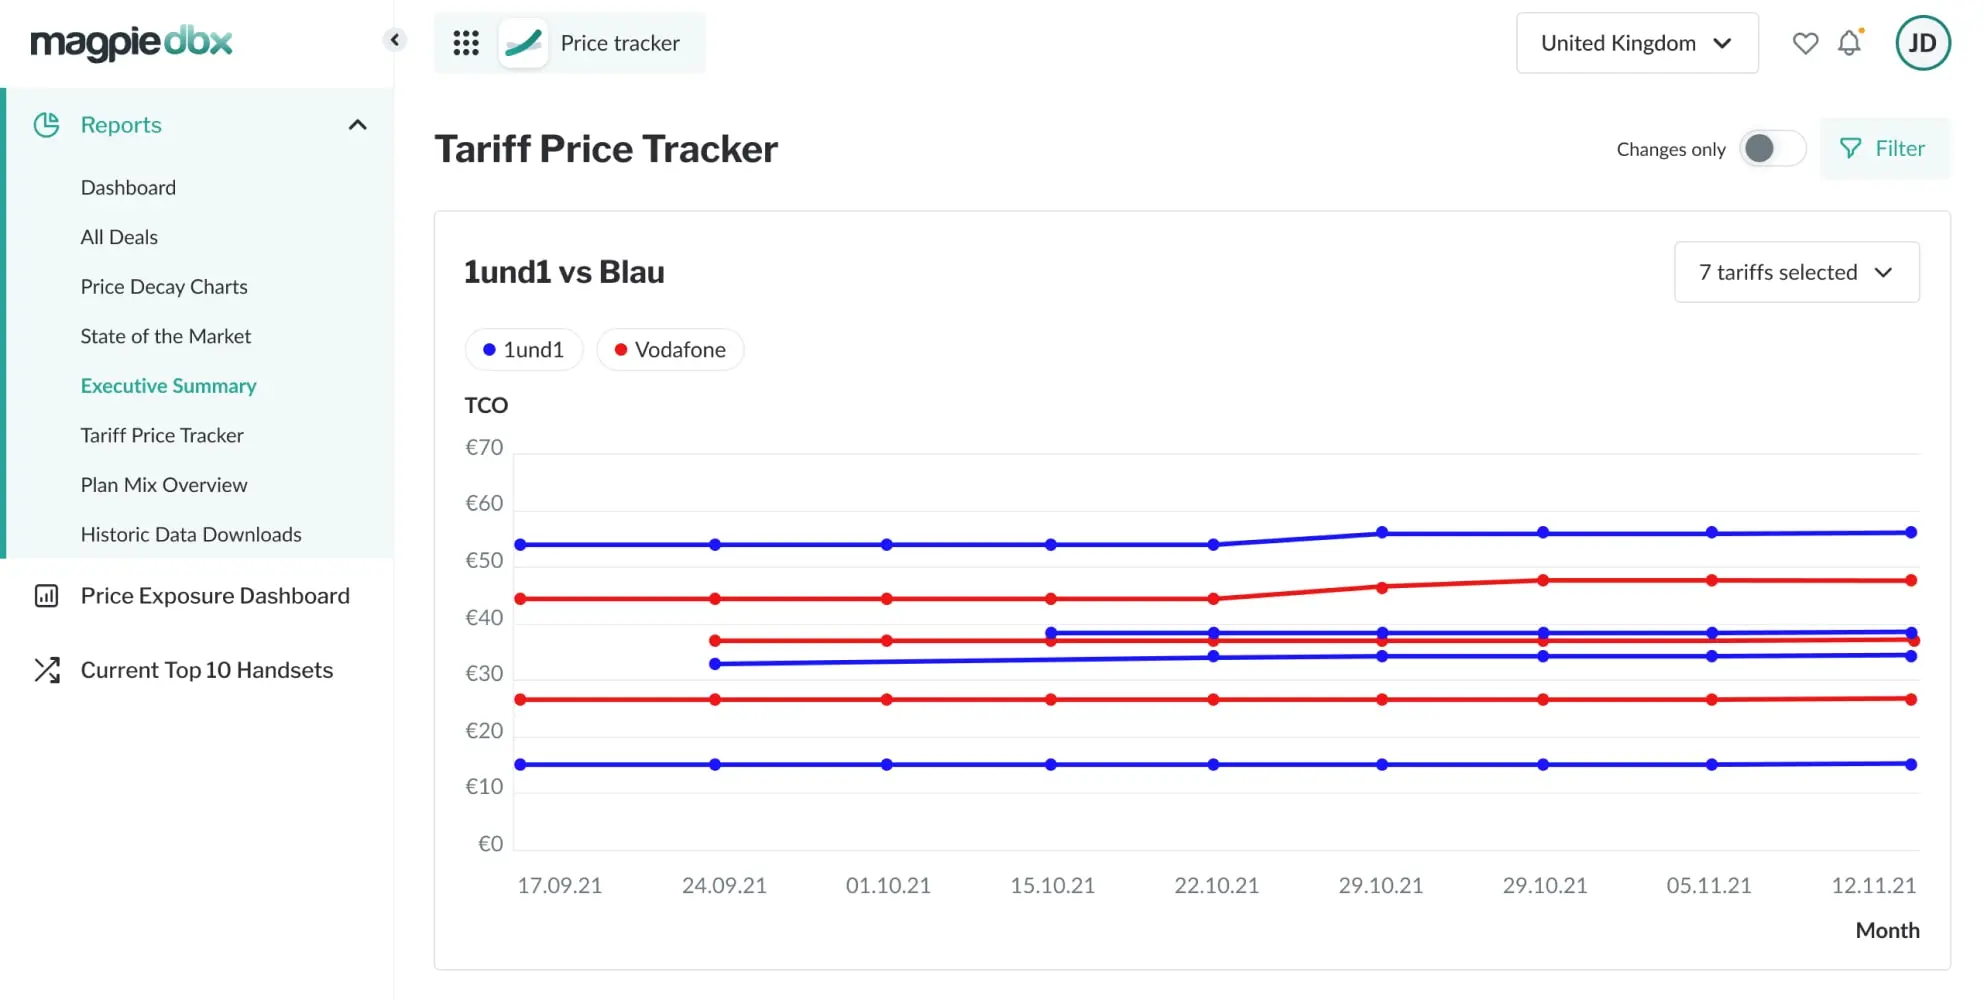The height and width of the screenshot is (1000, 1984).
Task: Open the 7 tariffs selected dropdown
Action: pyautogui.click(x=1796, y=272)
